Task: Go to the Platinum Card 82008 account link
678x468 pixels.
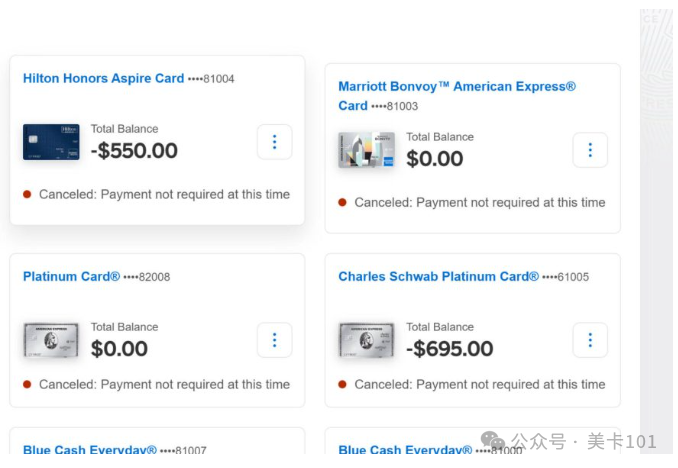Action: 71,276
